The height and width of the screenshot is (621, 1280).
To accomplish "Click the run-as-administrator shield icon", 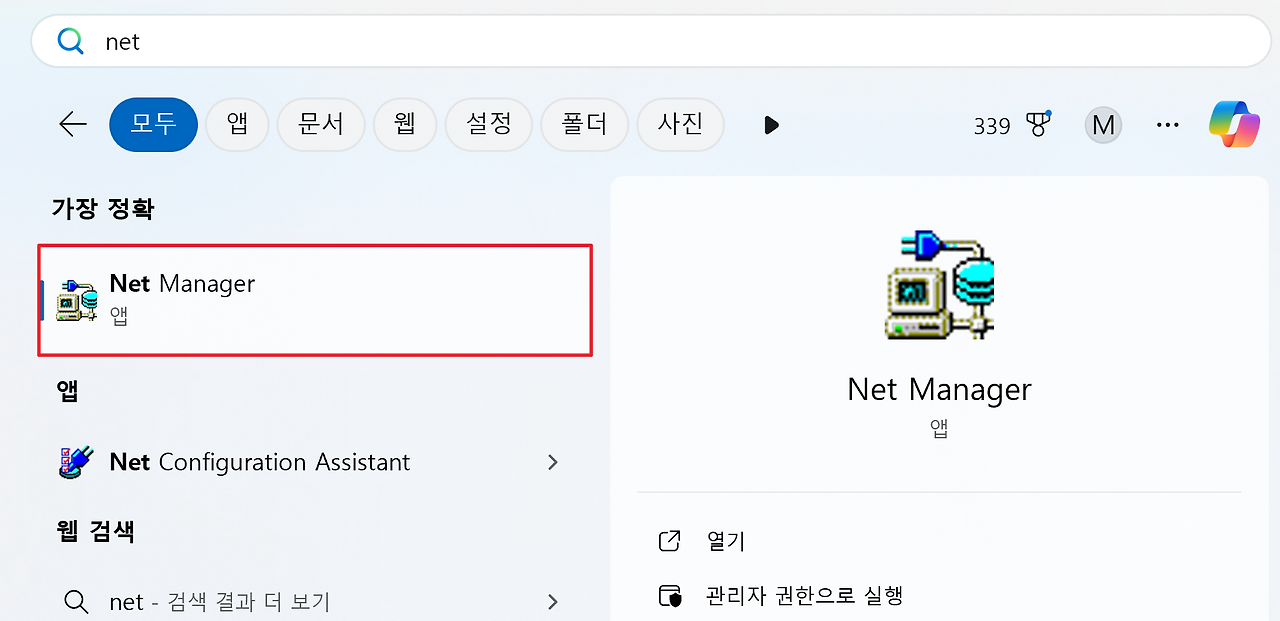I will point(669,597).
